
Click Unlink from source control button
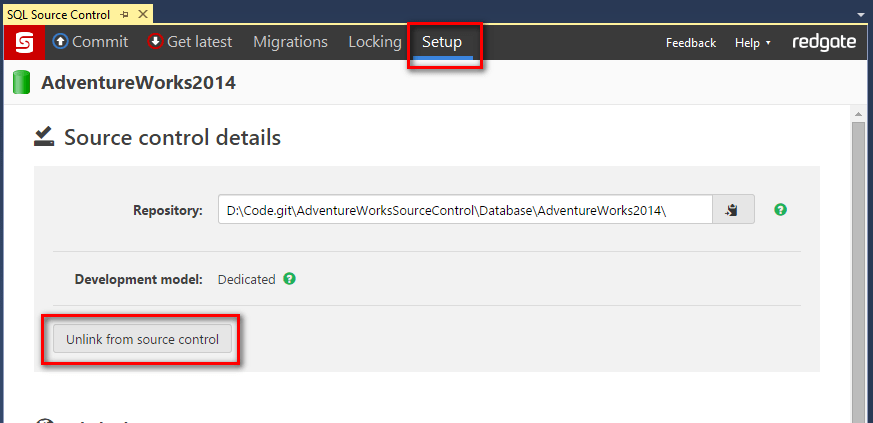click(x=143, y=339)
